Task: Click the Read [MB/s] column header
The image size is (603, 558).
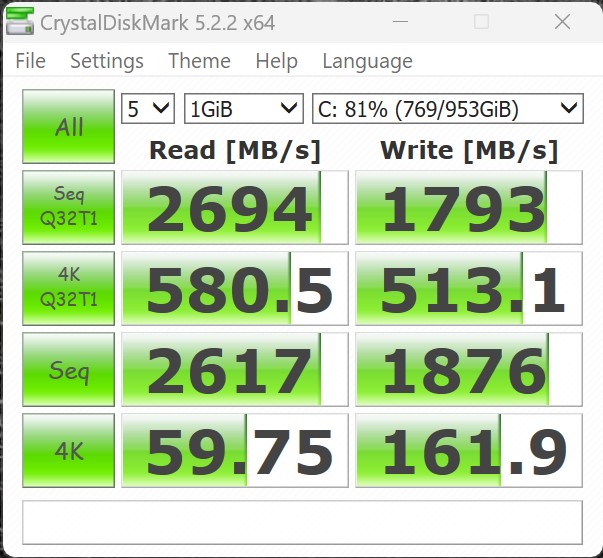Action: 235,150
